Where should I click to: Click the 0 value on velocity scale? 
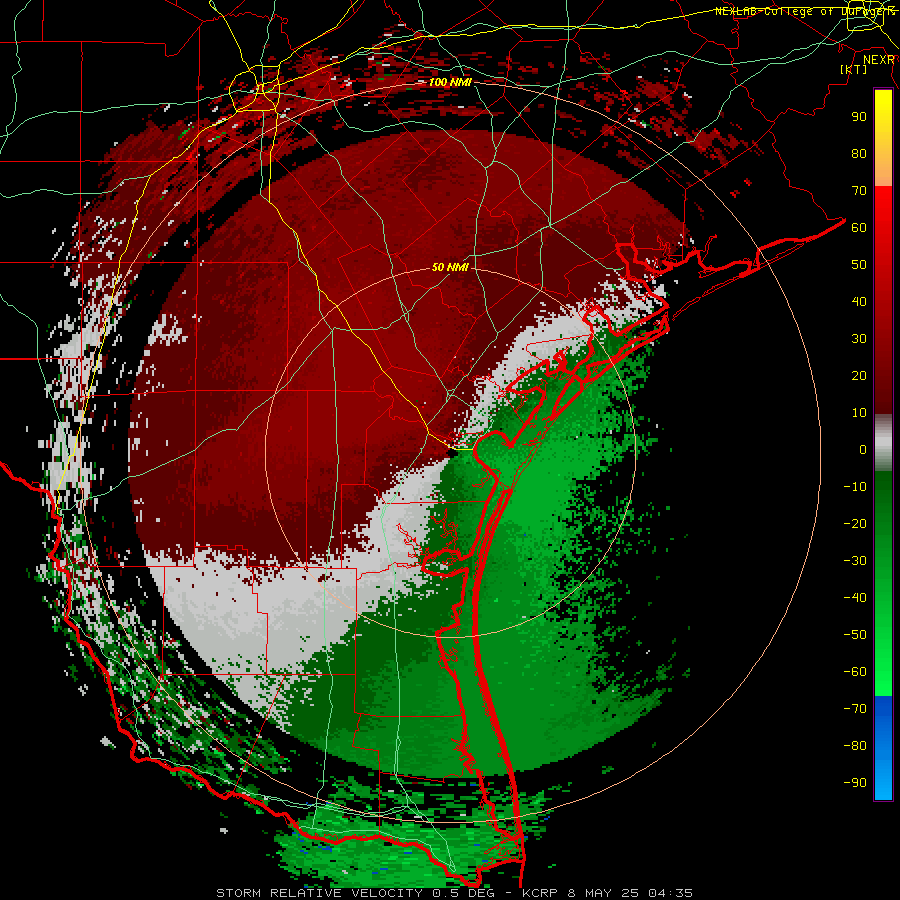pyautogui.click(x=863, y=449)
